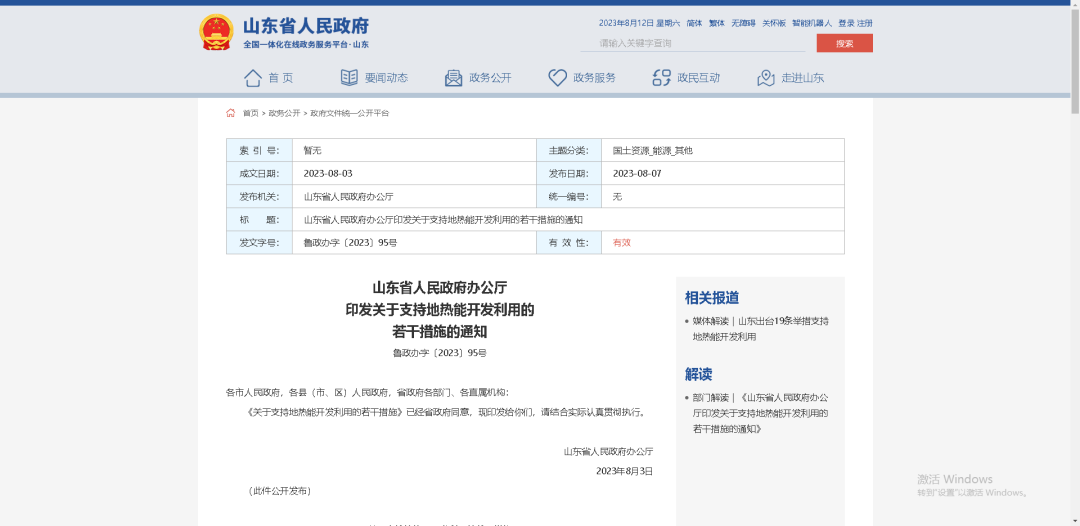Viewport: 1080px width, 526px height.
Task: Click the national emblem logo in header
Action: [215, 32]
